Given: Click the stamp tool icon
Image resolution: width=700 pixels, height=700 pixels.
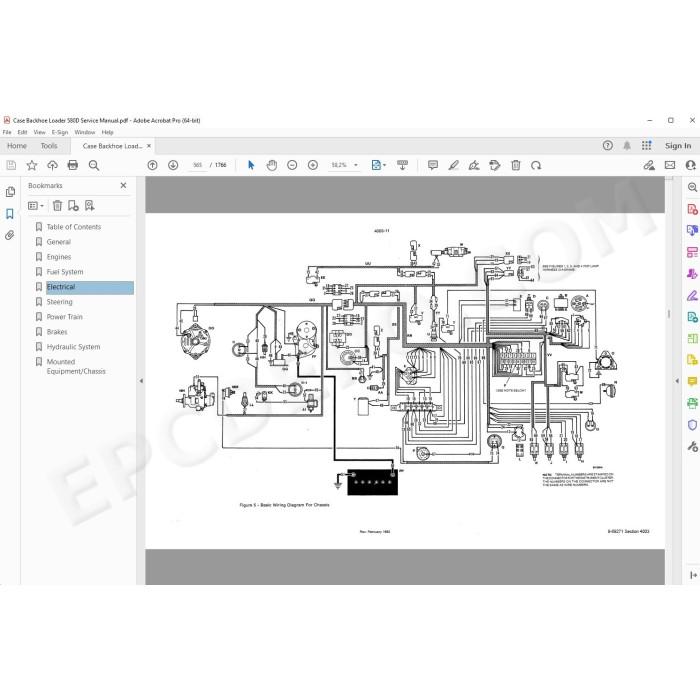Looking at the screenshot, I should [495, 165].
